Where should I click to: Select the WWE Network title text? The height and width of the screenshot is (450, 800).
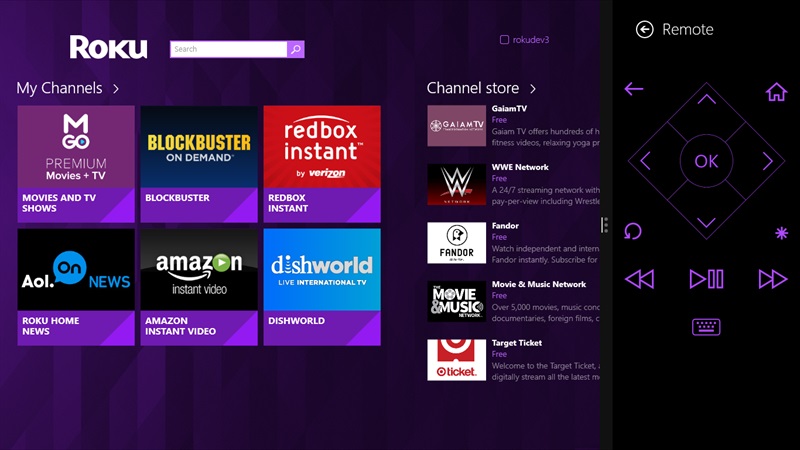point(520,167)
